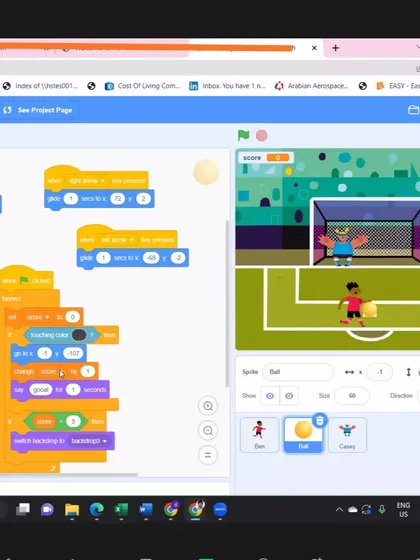Click the Casey goalkeeper on stage
The height and width of the screenshot is (560, 420).
pyautogui.click(x=342, y=246)
